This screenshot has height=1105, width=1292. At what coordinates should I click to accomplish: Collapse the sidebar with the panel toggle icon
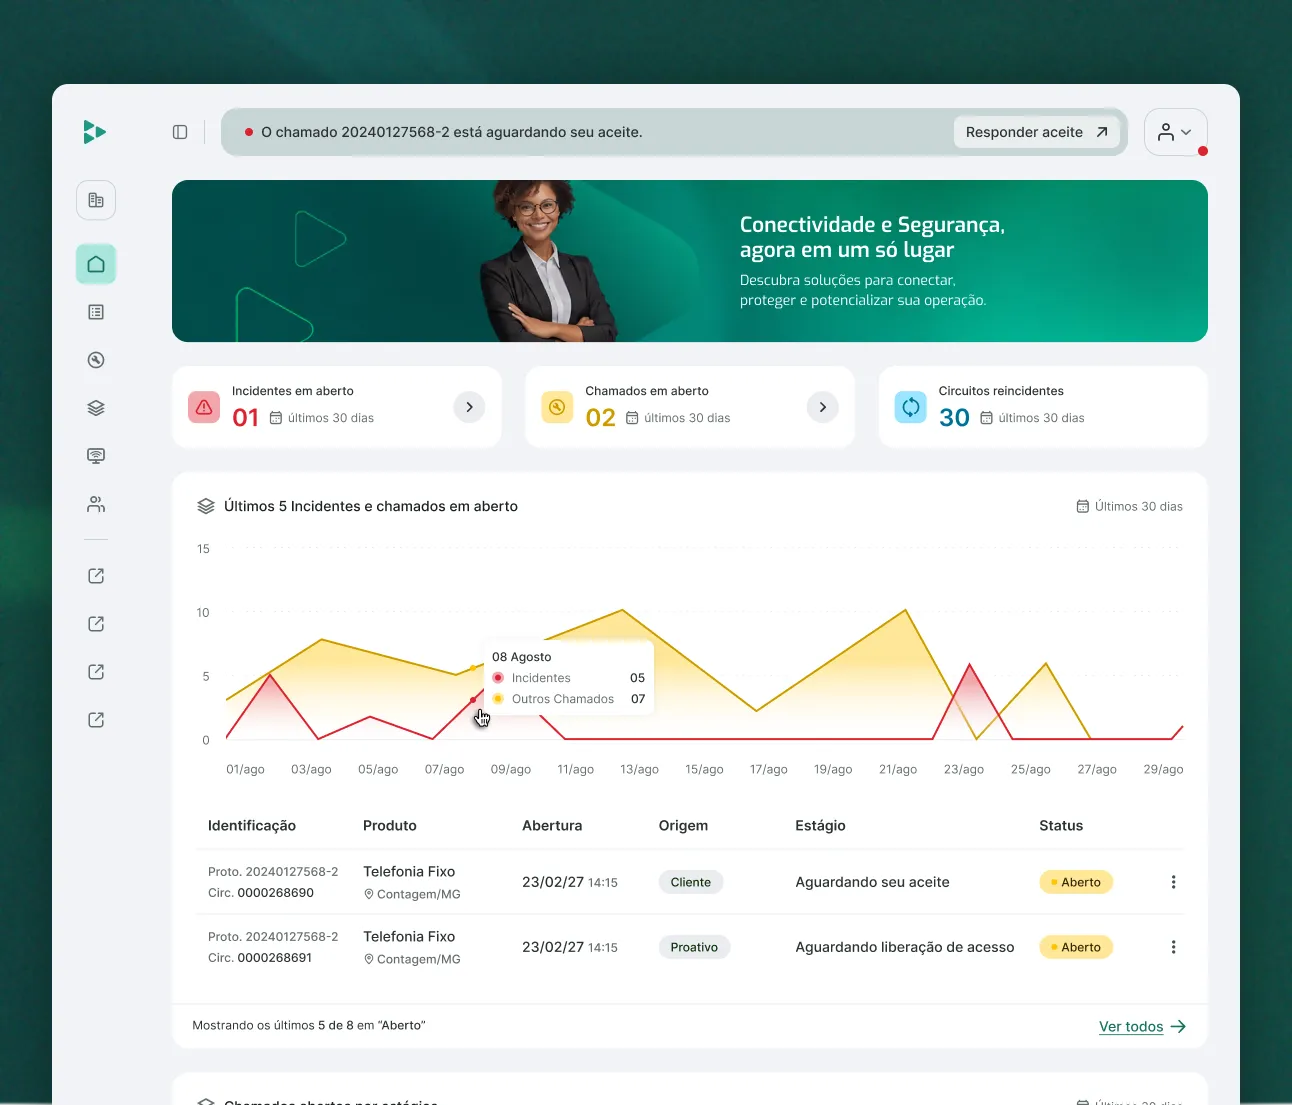(180, 132)
